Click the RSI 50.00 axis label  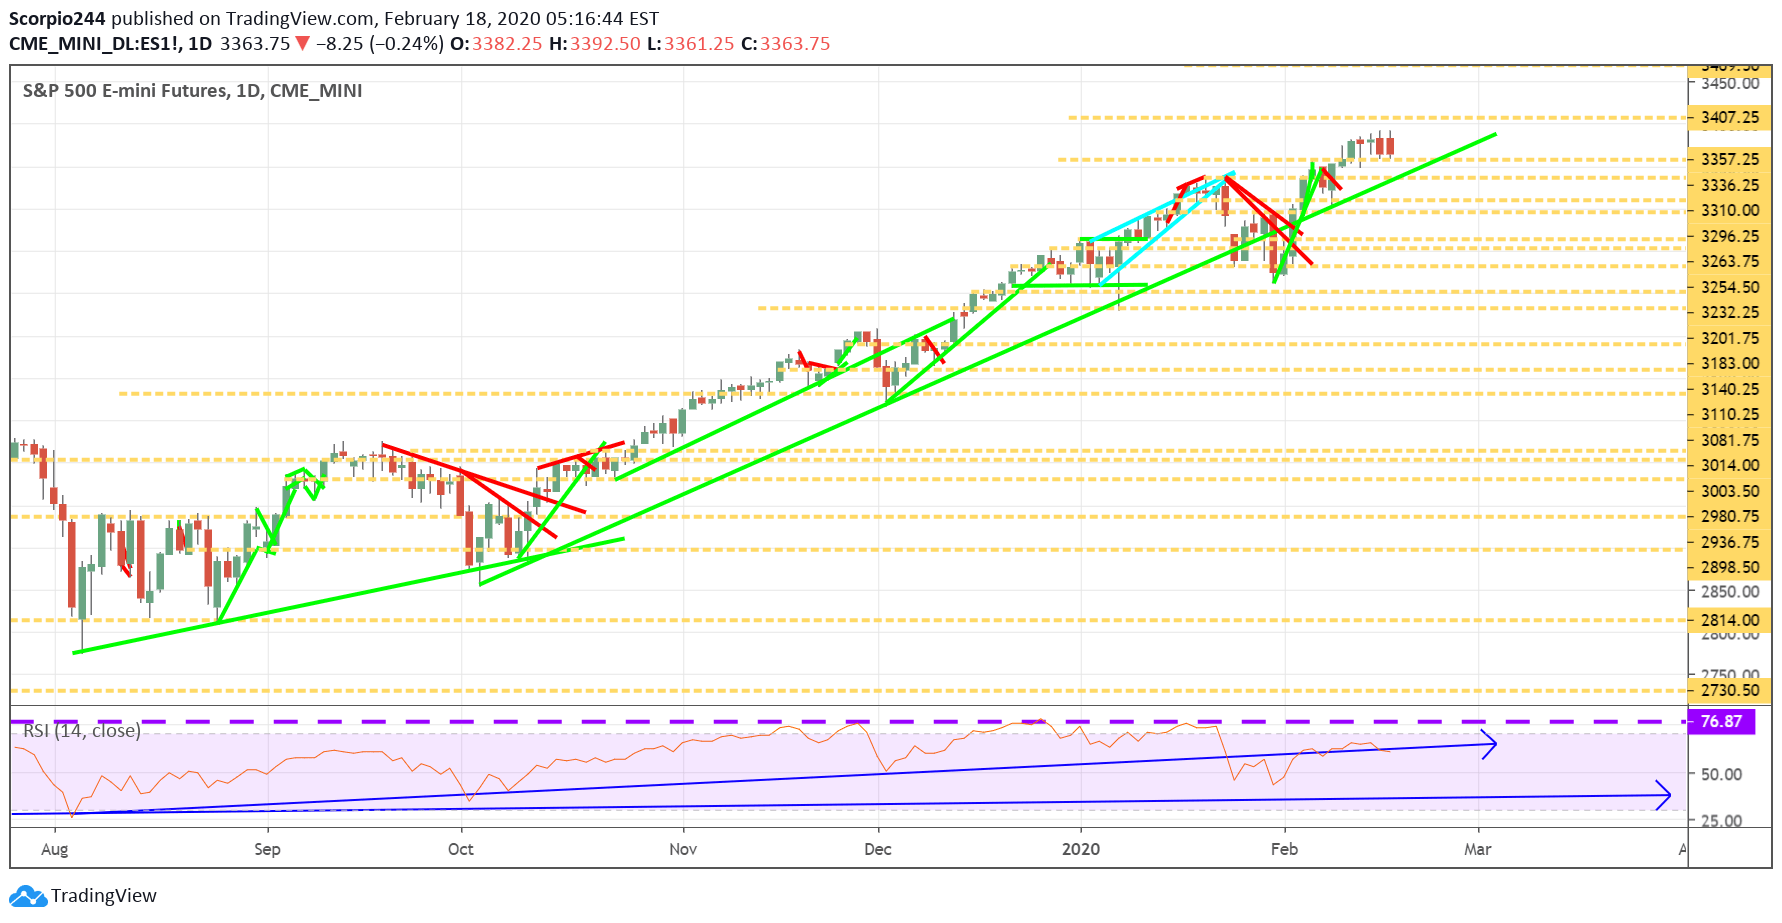coord(1721,774)
